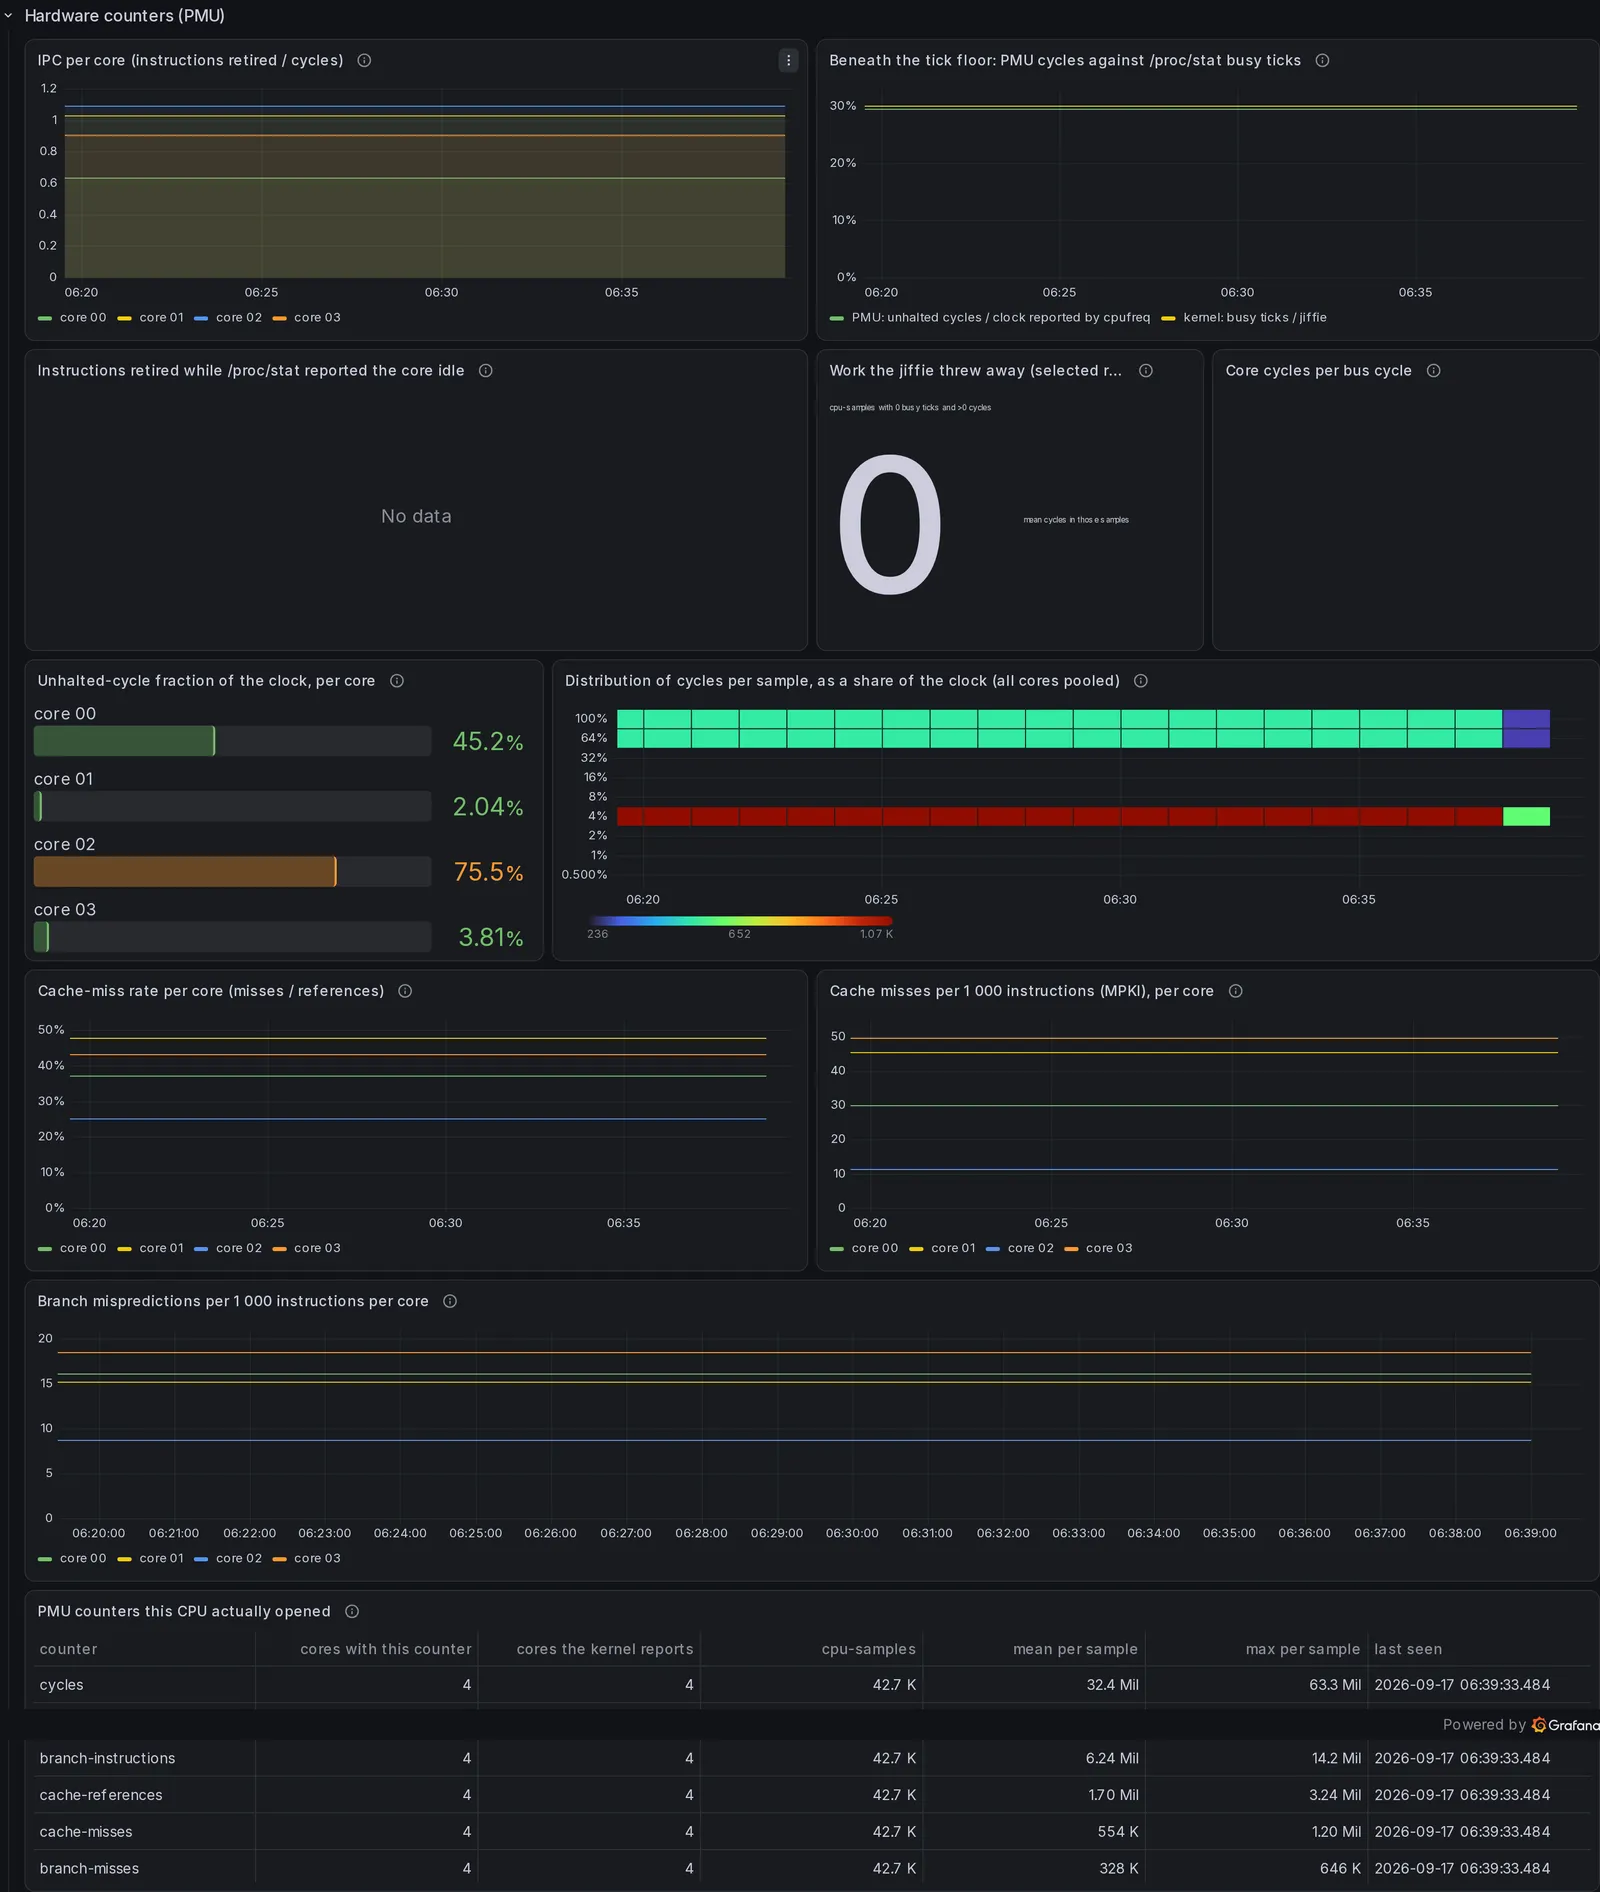The image size is (1600, 1892).
Task: Open Unhalted-cycle fraction panel title
Action: (206, 681)
